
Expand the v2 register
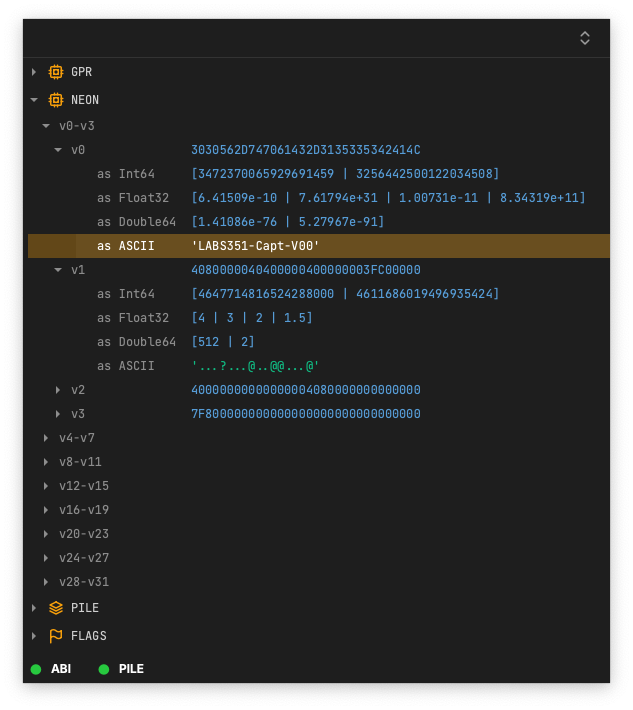pyautogui.click(x=58, y=390)
